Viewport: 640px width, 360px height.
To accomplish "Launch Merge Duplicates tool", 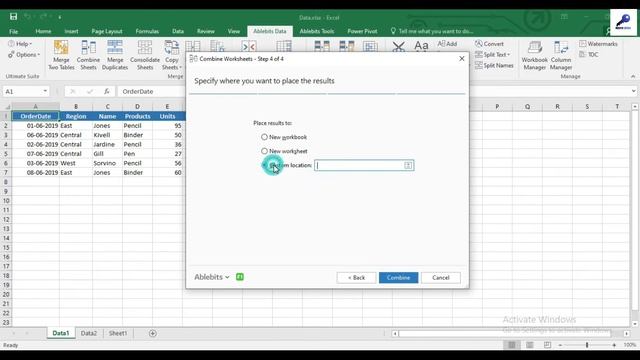I will (115, 55).
